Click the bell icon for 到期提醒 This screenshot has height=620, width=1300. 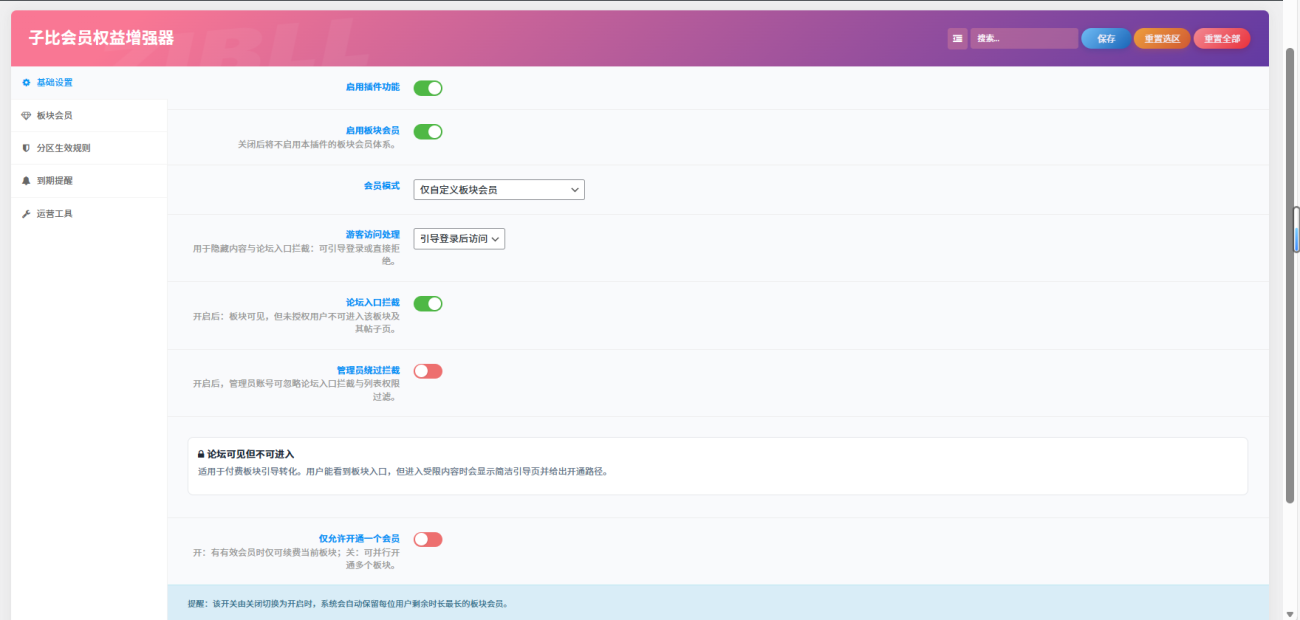tap(26, 181)
